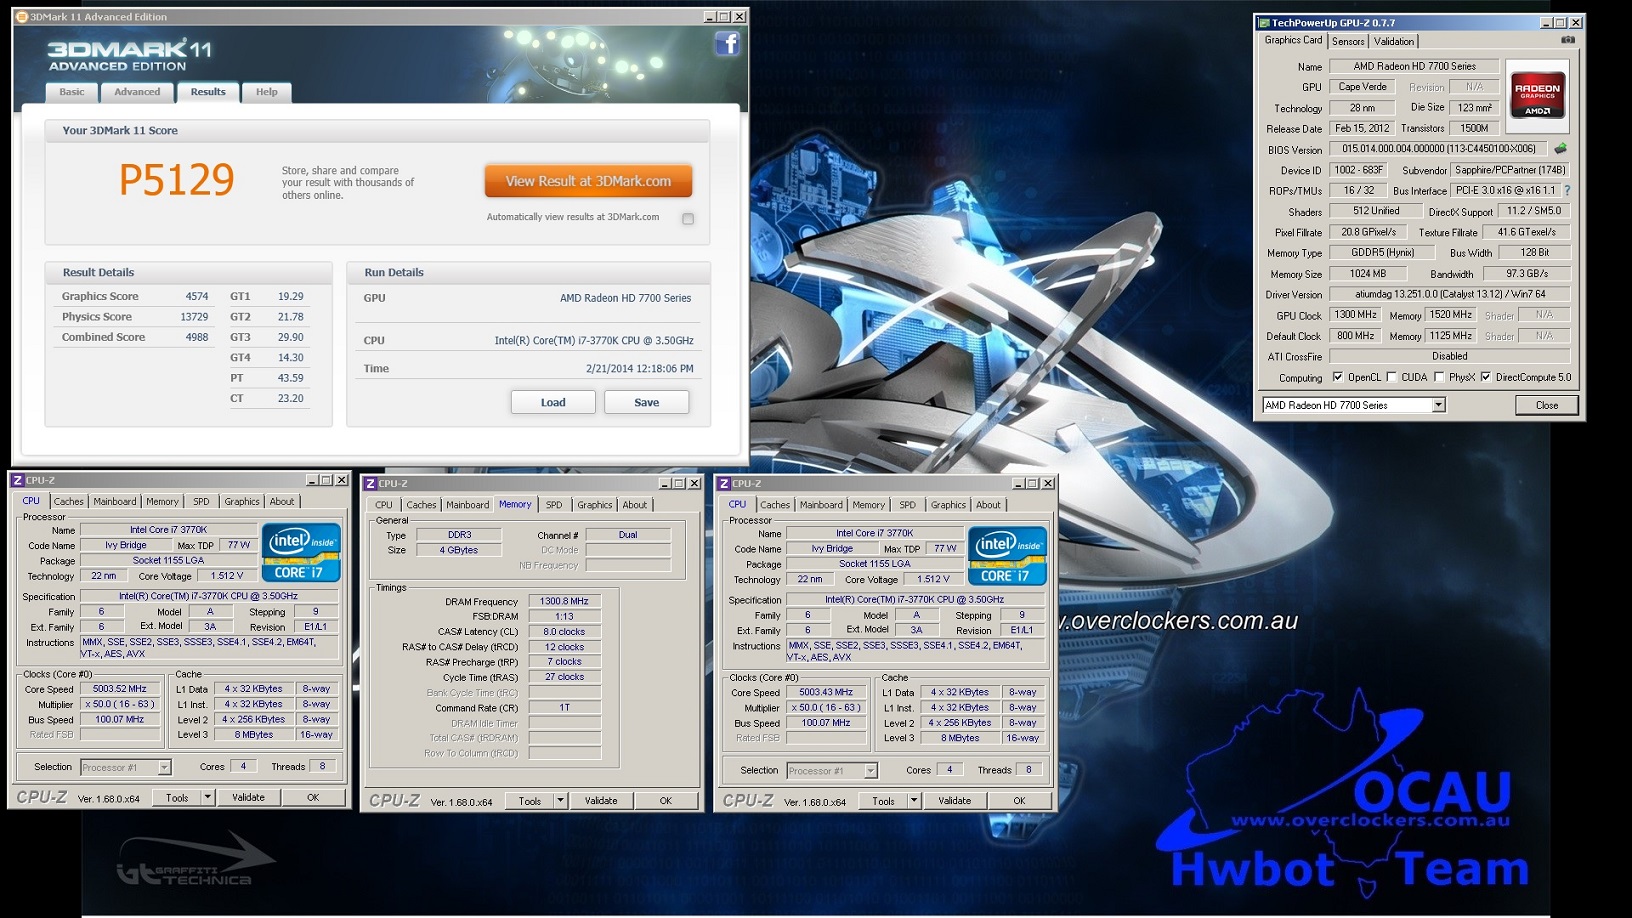Click the Tools button in left CPU-Z window
This screenshot has height=918, width=1632.
(x=177, y=797)
